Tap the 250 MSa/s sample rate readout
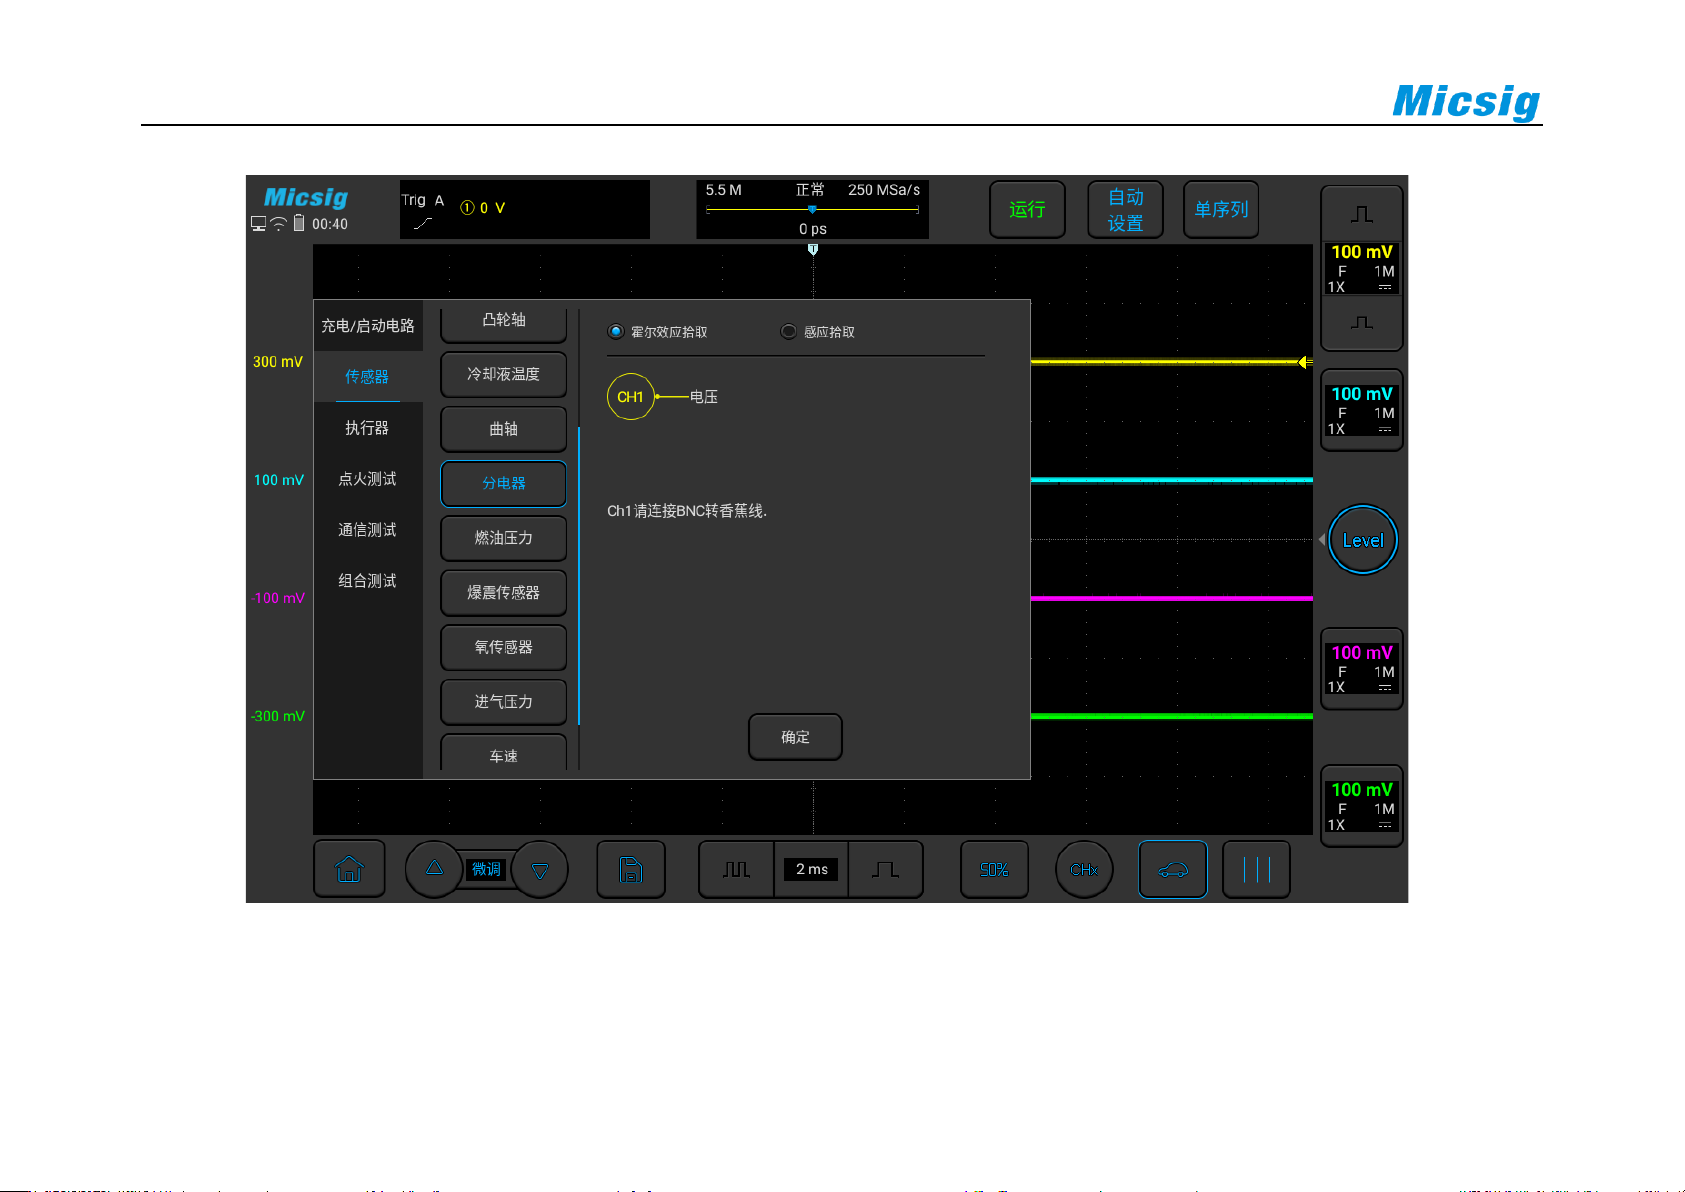The width and height of the screenshot is (1685, 1192). [884, 190]
